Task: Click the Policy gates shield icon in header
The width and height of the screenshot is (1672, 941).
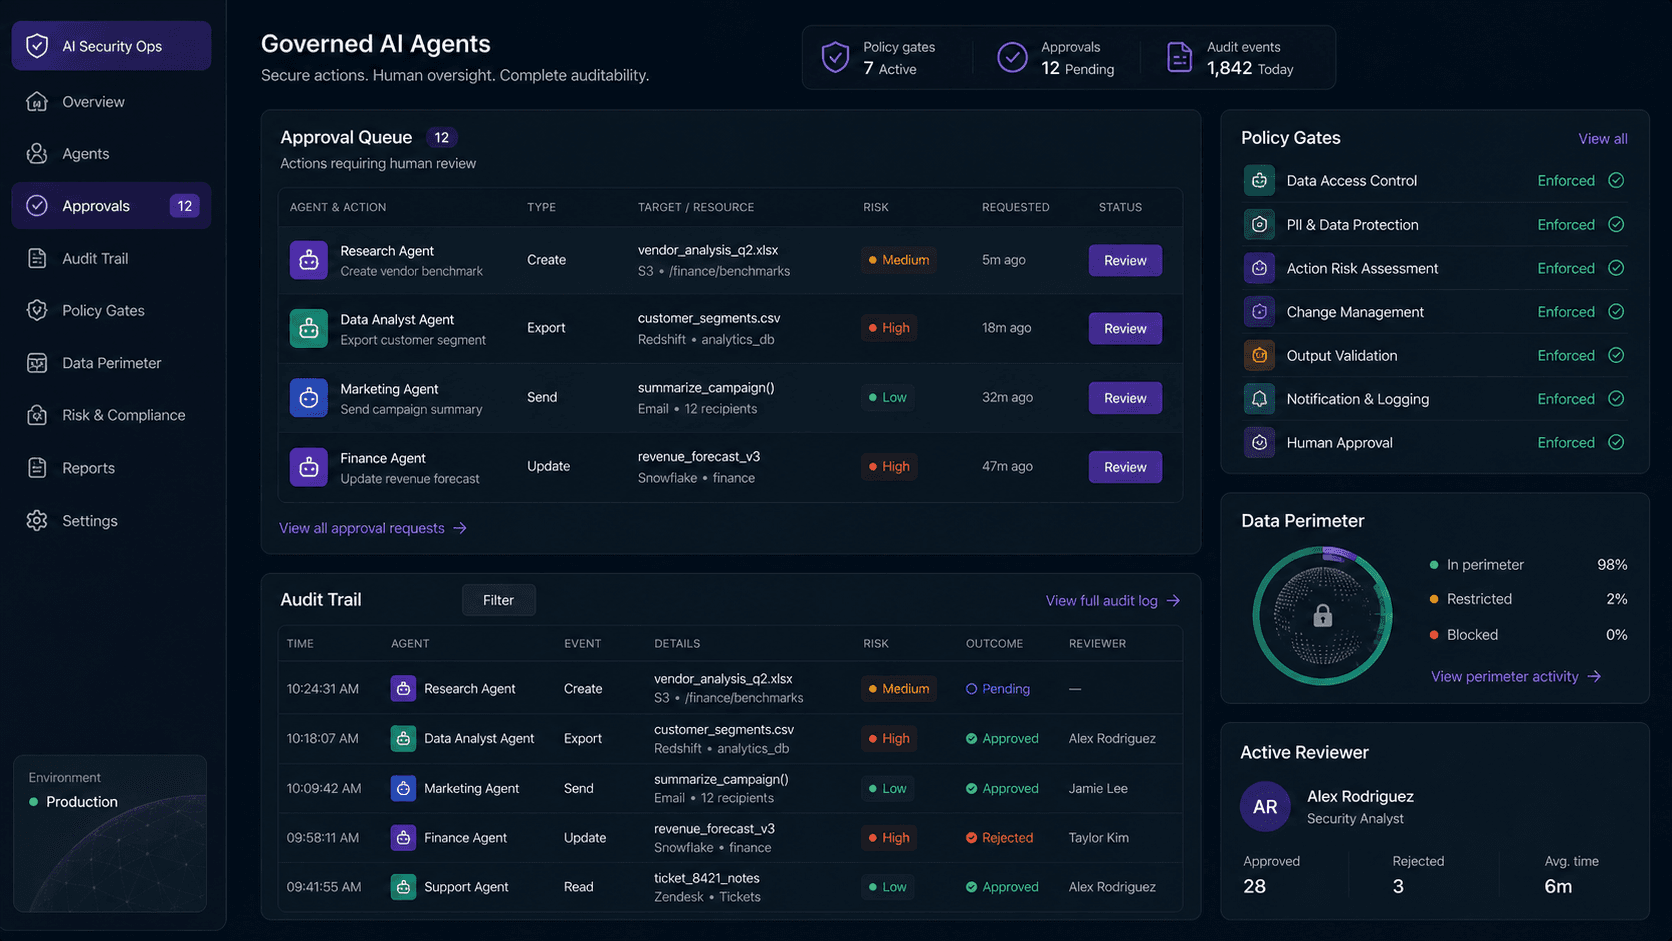Action: pos(835,57)
